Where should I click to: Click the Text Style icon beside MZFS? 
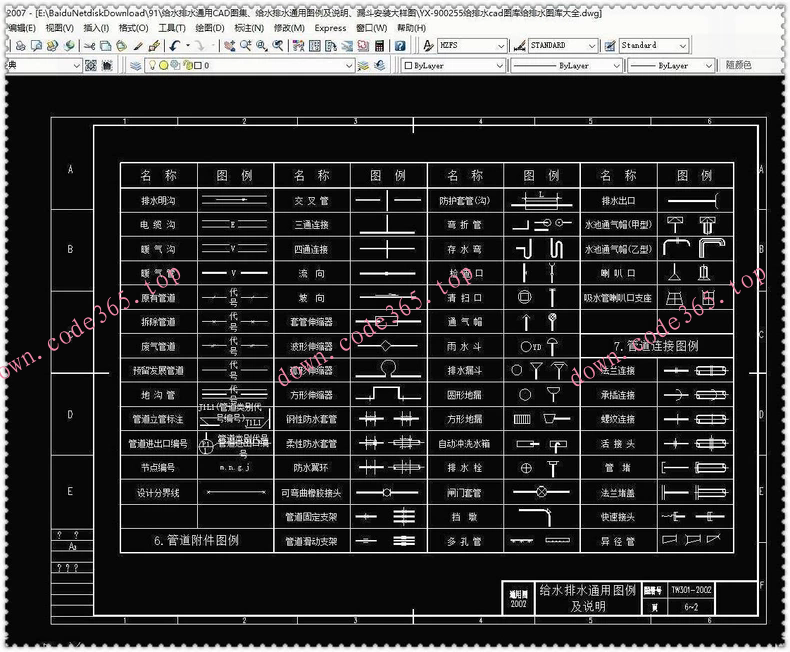pos(428,46)
